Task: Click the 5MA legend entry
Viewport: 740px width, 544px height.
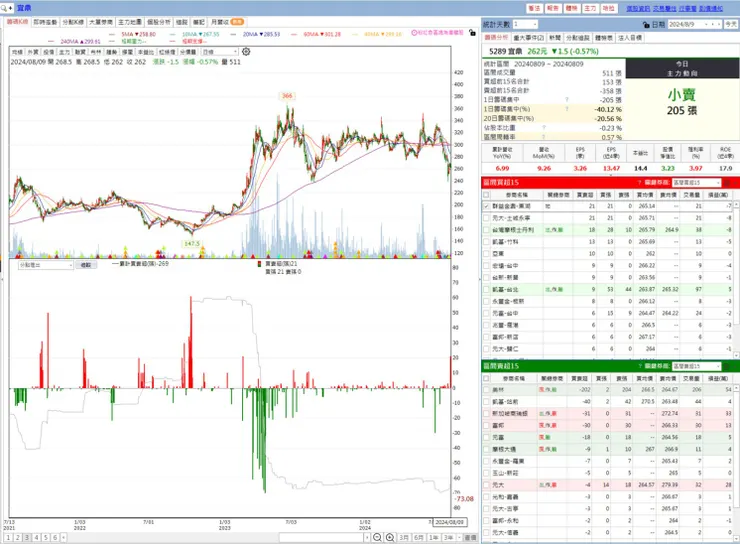Action: pyautogui.click(x=138, y=34)
